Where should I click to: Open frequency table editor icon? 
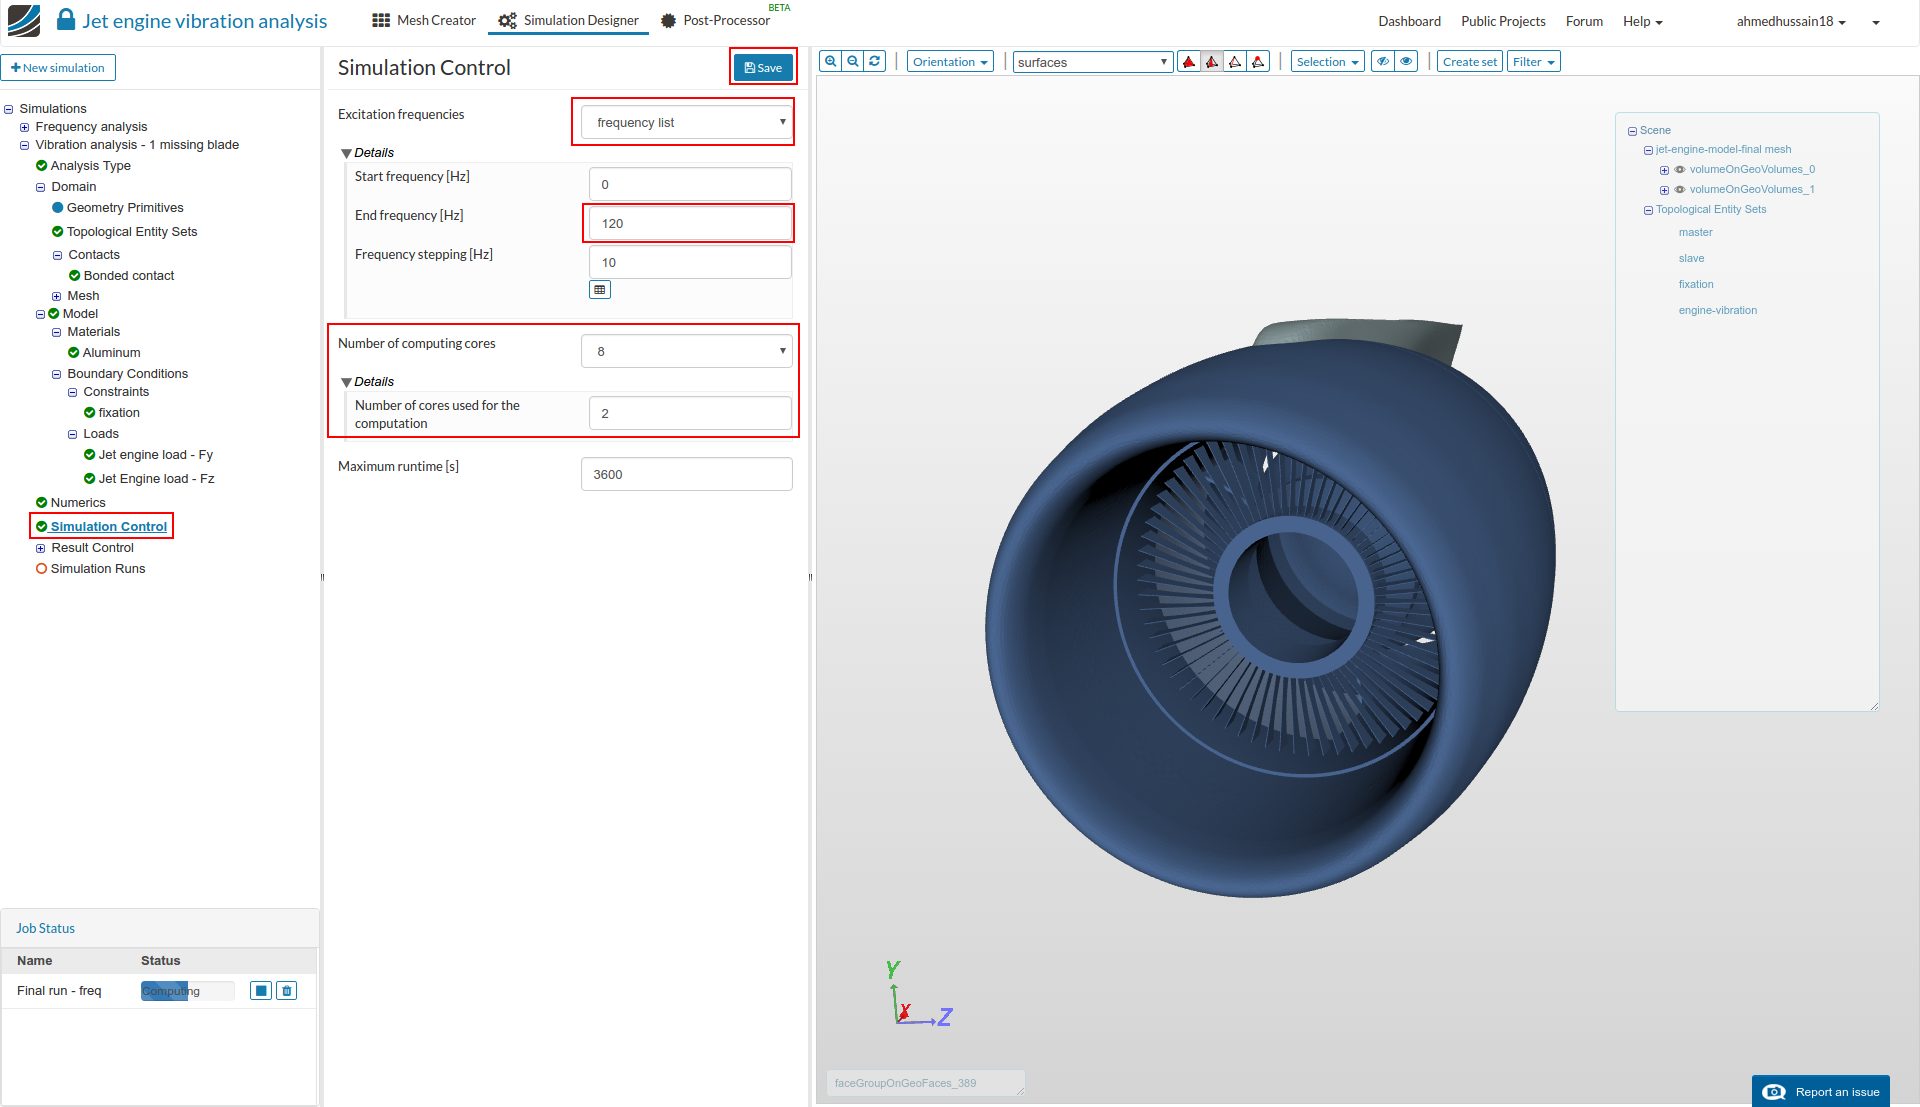click(x=600, y=290)
